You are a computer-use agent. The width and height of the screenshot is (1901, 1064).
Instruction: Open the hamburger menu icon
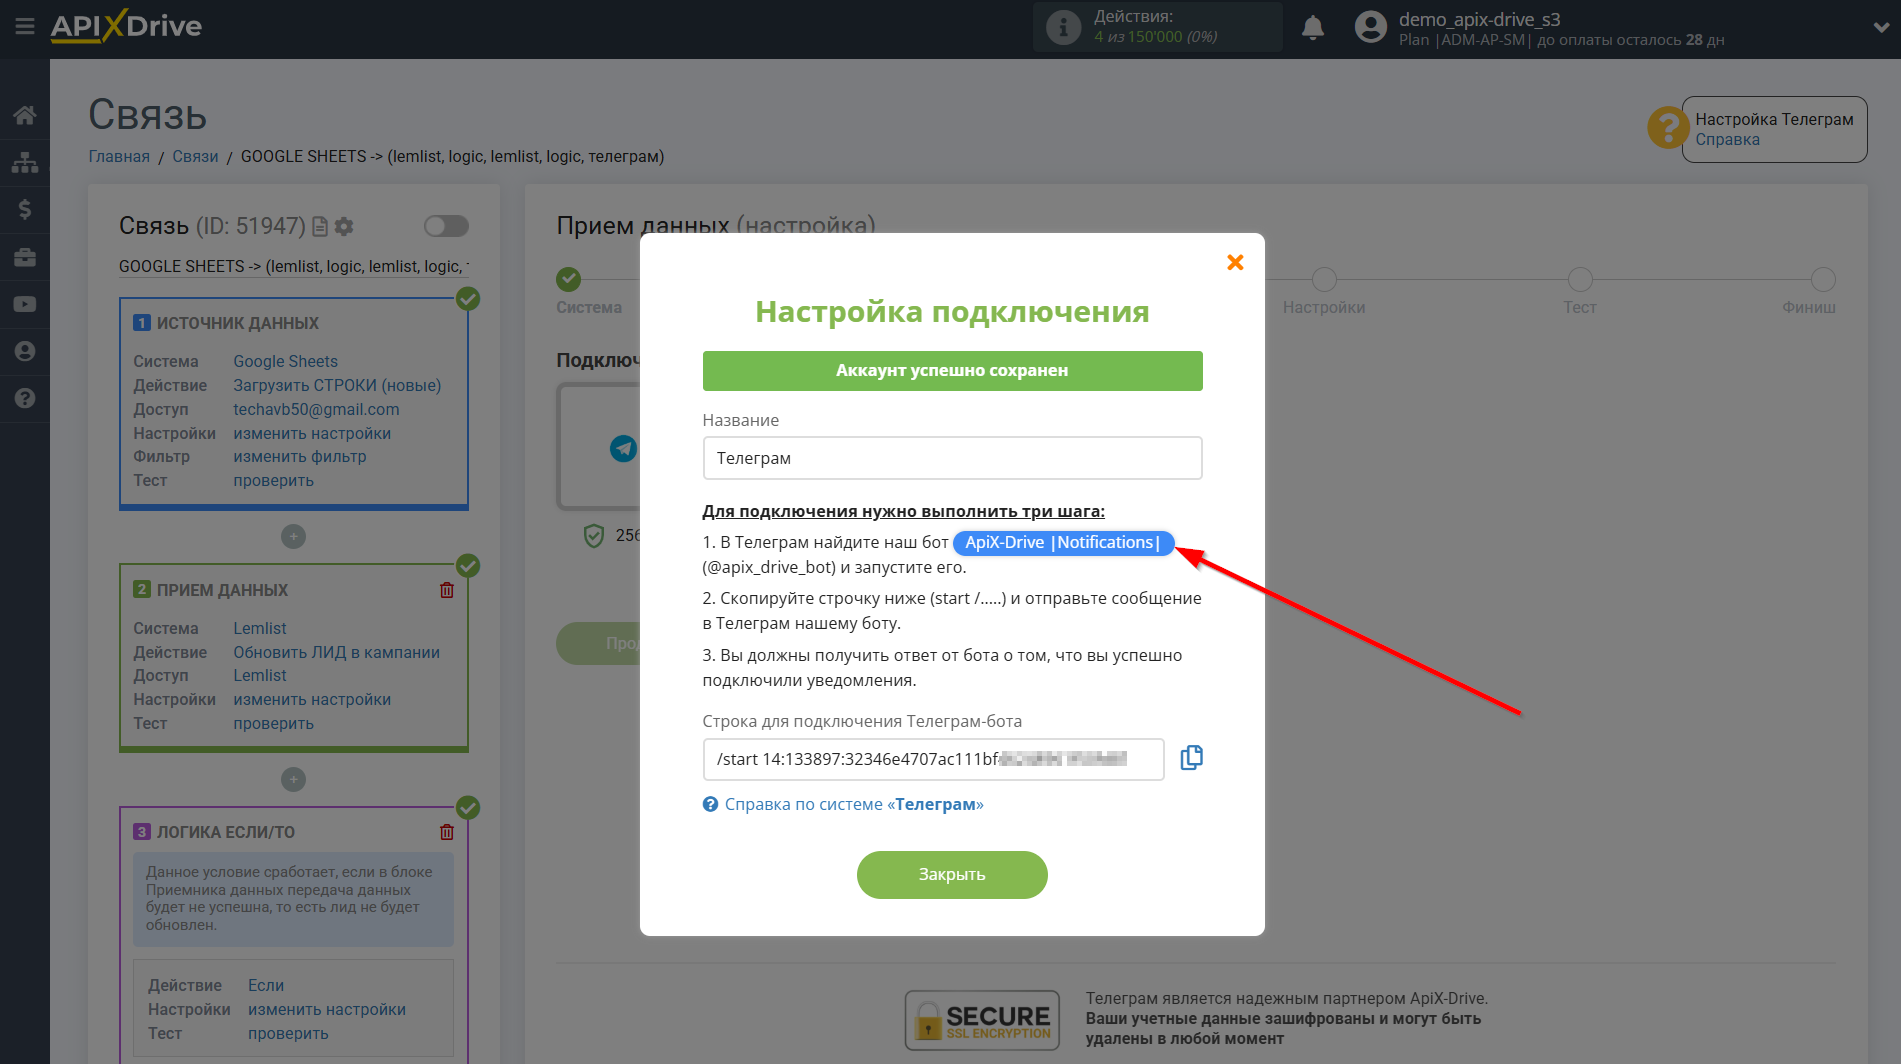tap(25, 27)
